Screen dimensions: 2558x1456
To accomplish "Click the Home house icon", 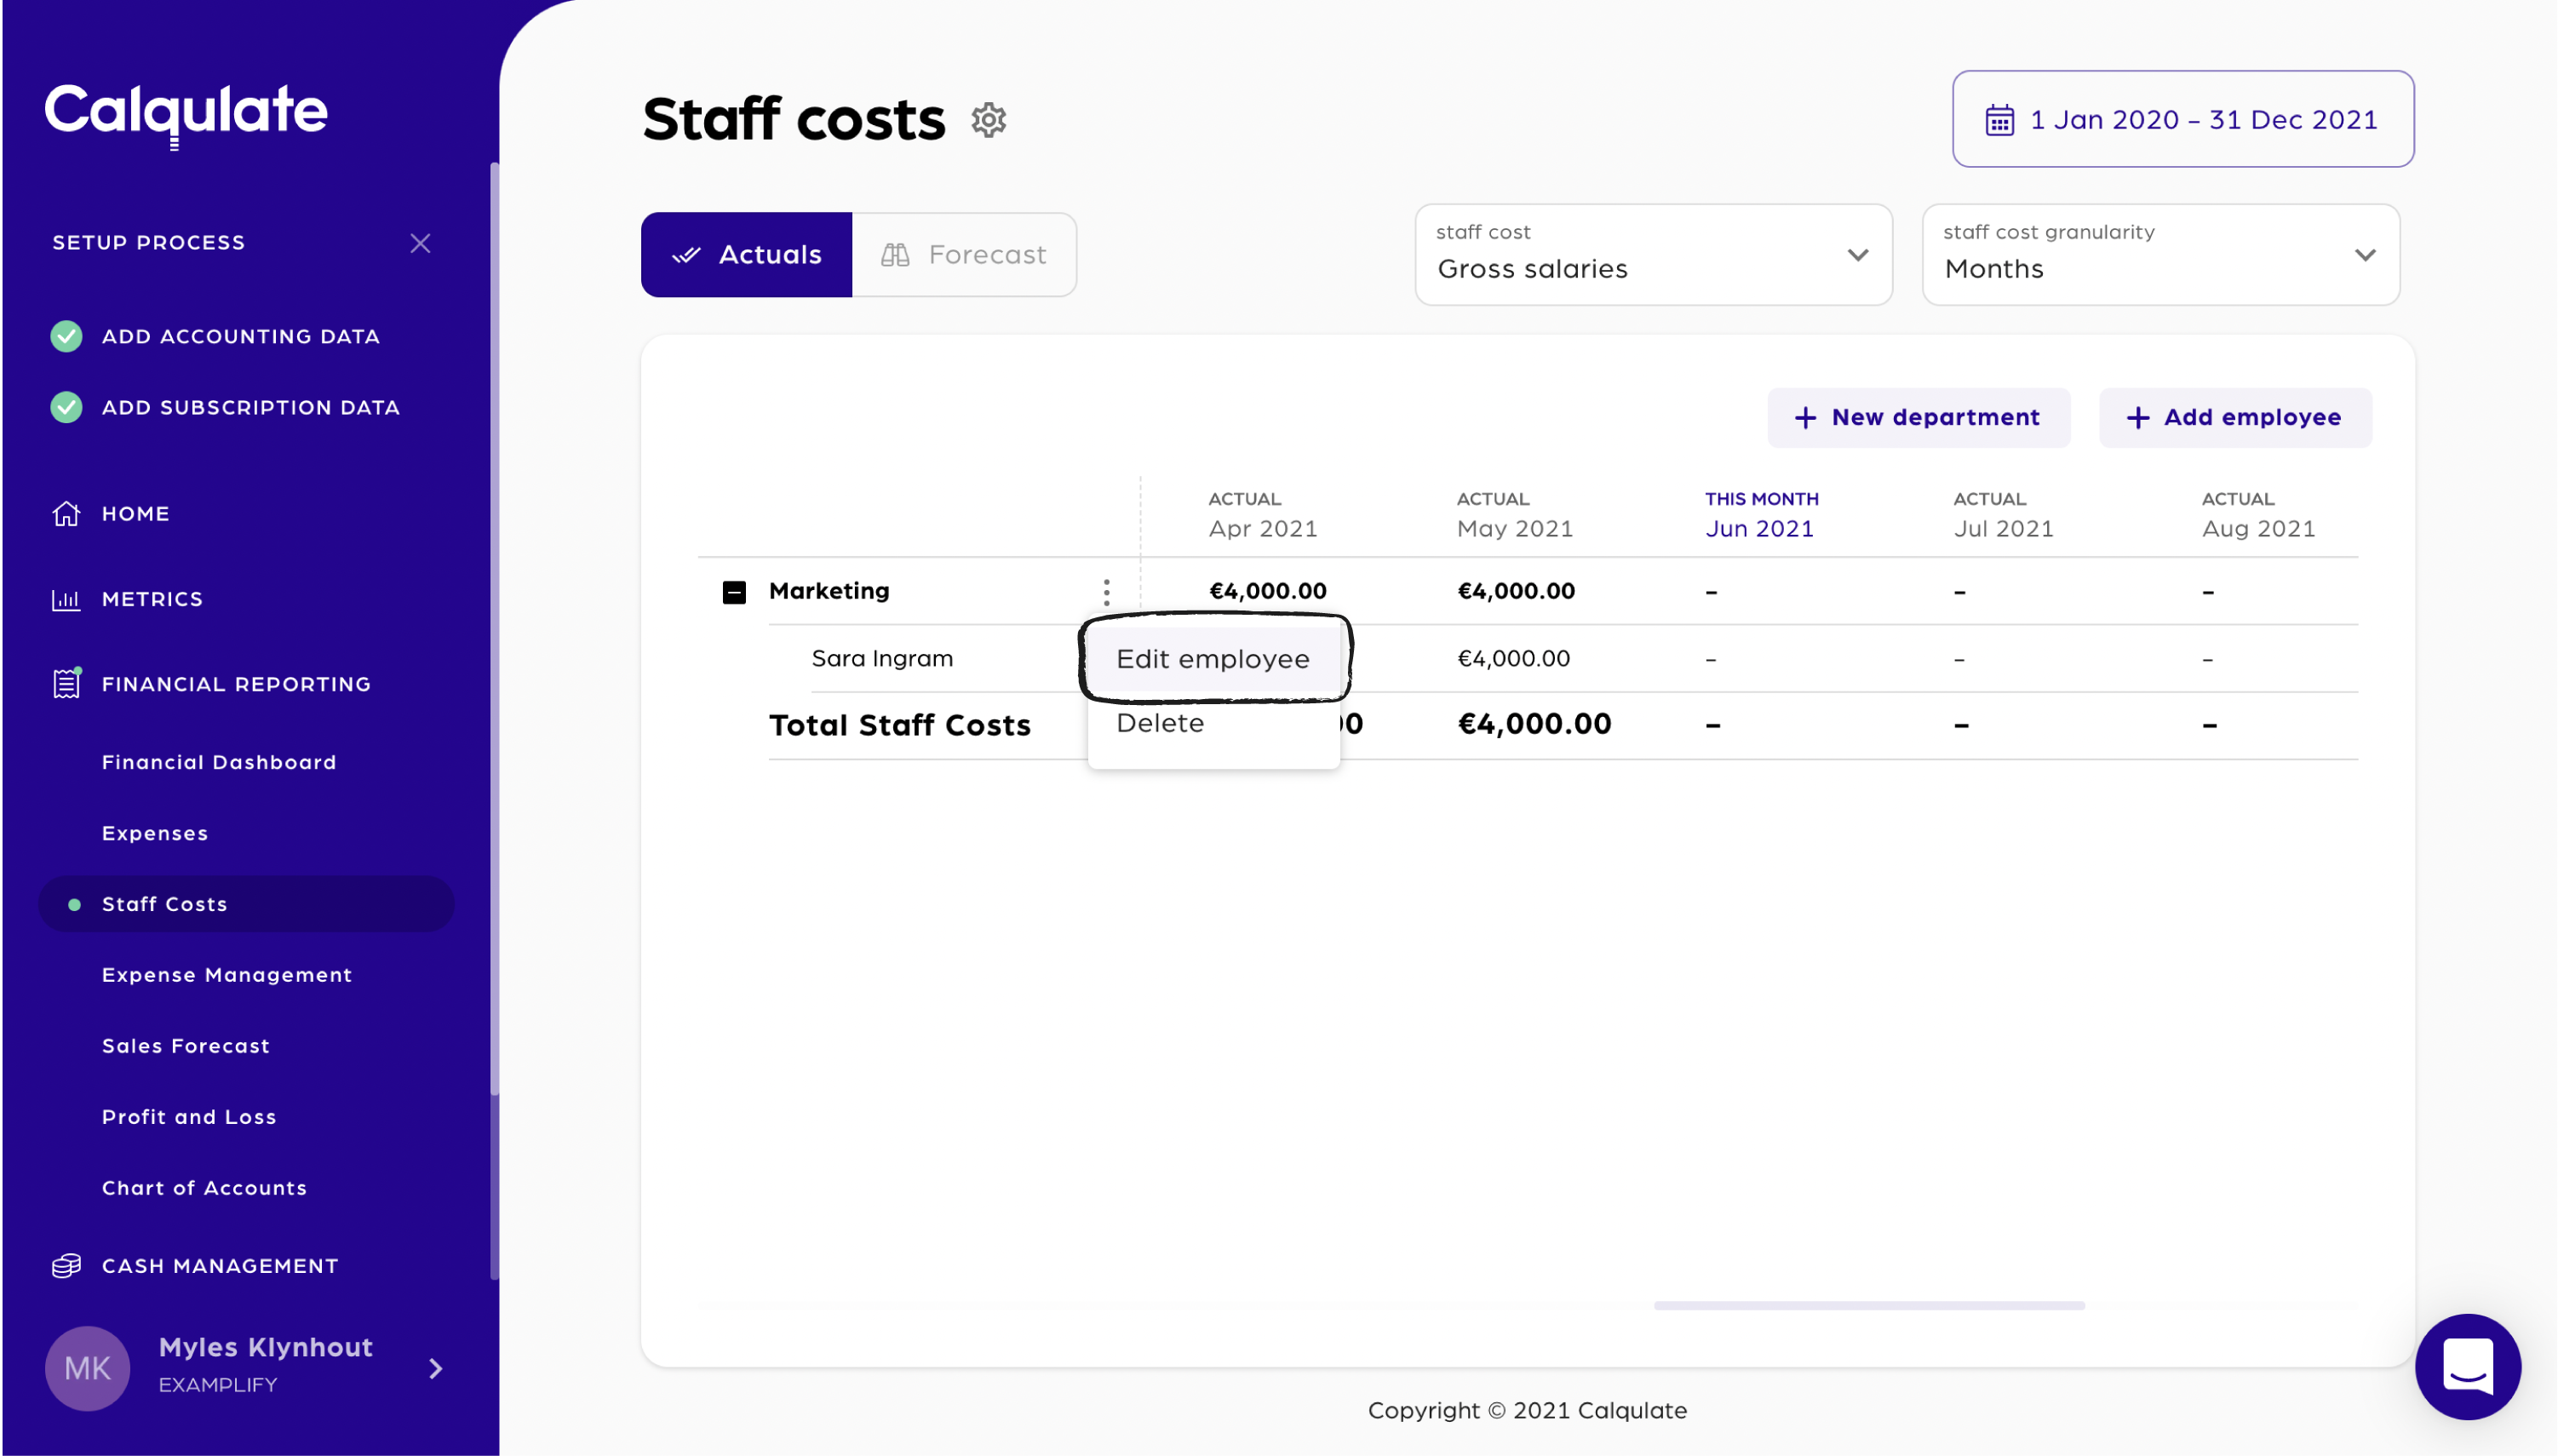I will click(x=66, y=514).
